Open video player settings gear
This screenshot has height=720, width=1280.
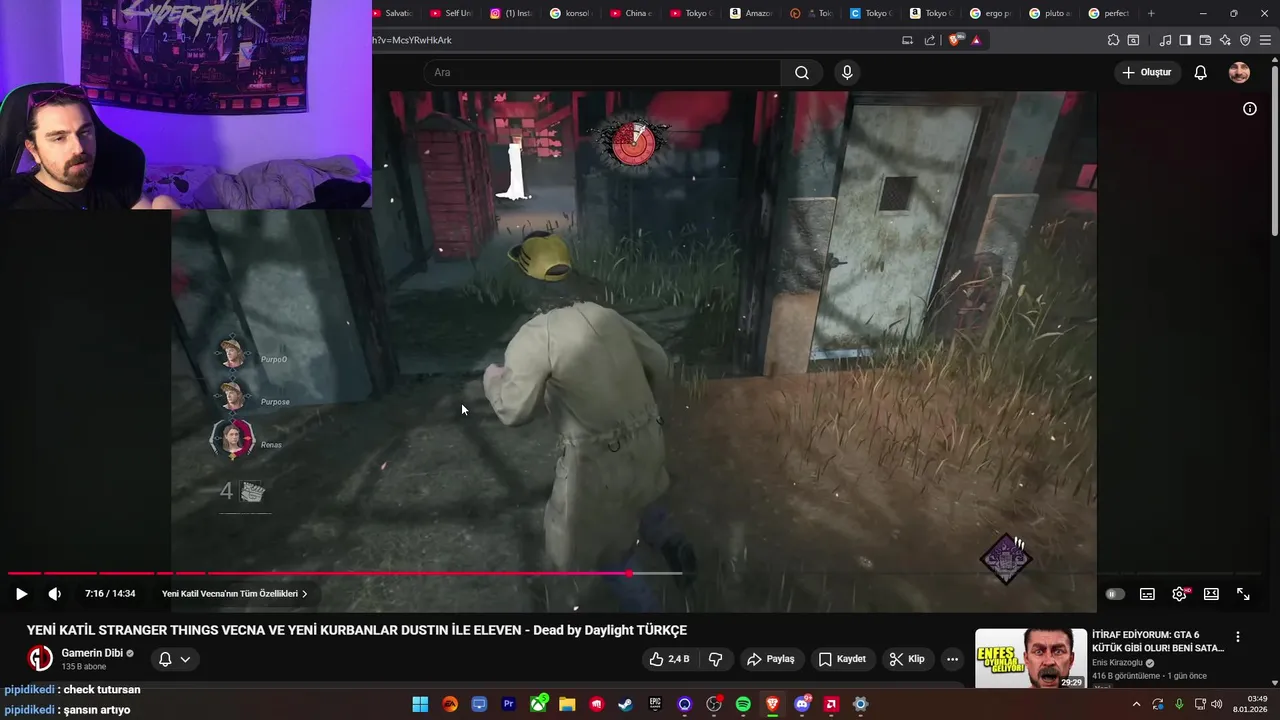1179,594
